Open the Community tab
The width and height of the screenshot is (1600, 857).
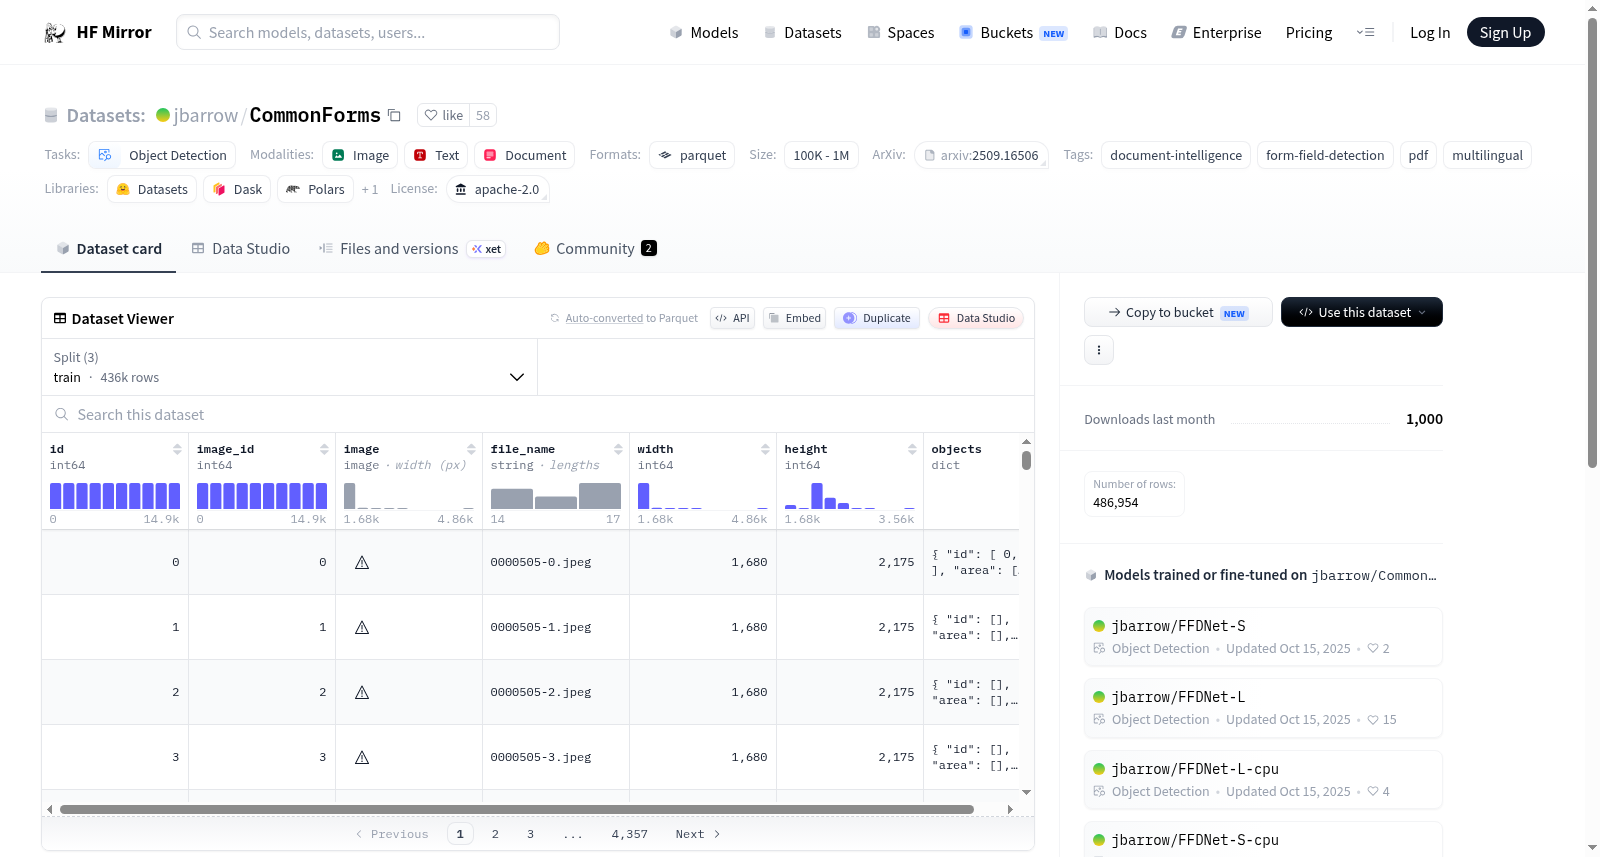point(595,249)
